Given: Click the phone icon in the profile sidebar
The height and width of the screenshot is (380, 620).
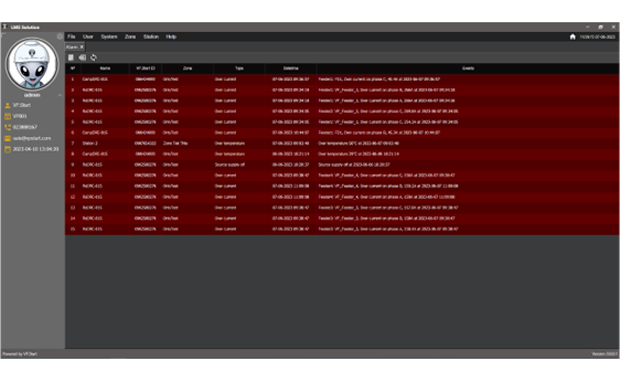Looking at the screenshot, I should coord(8,127).
